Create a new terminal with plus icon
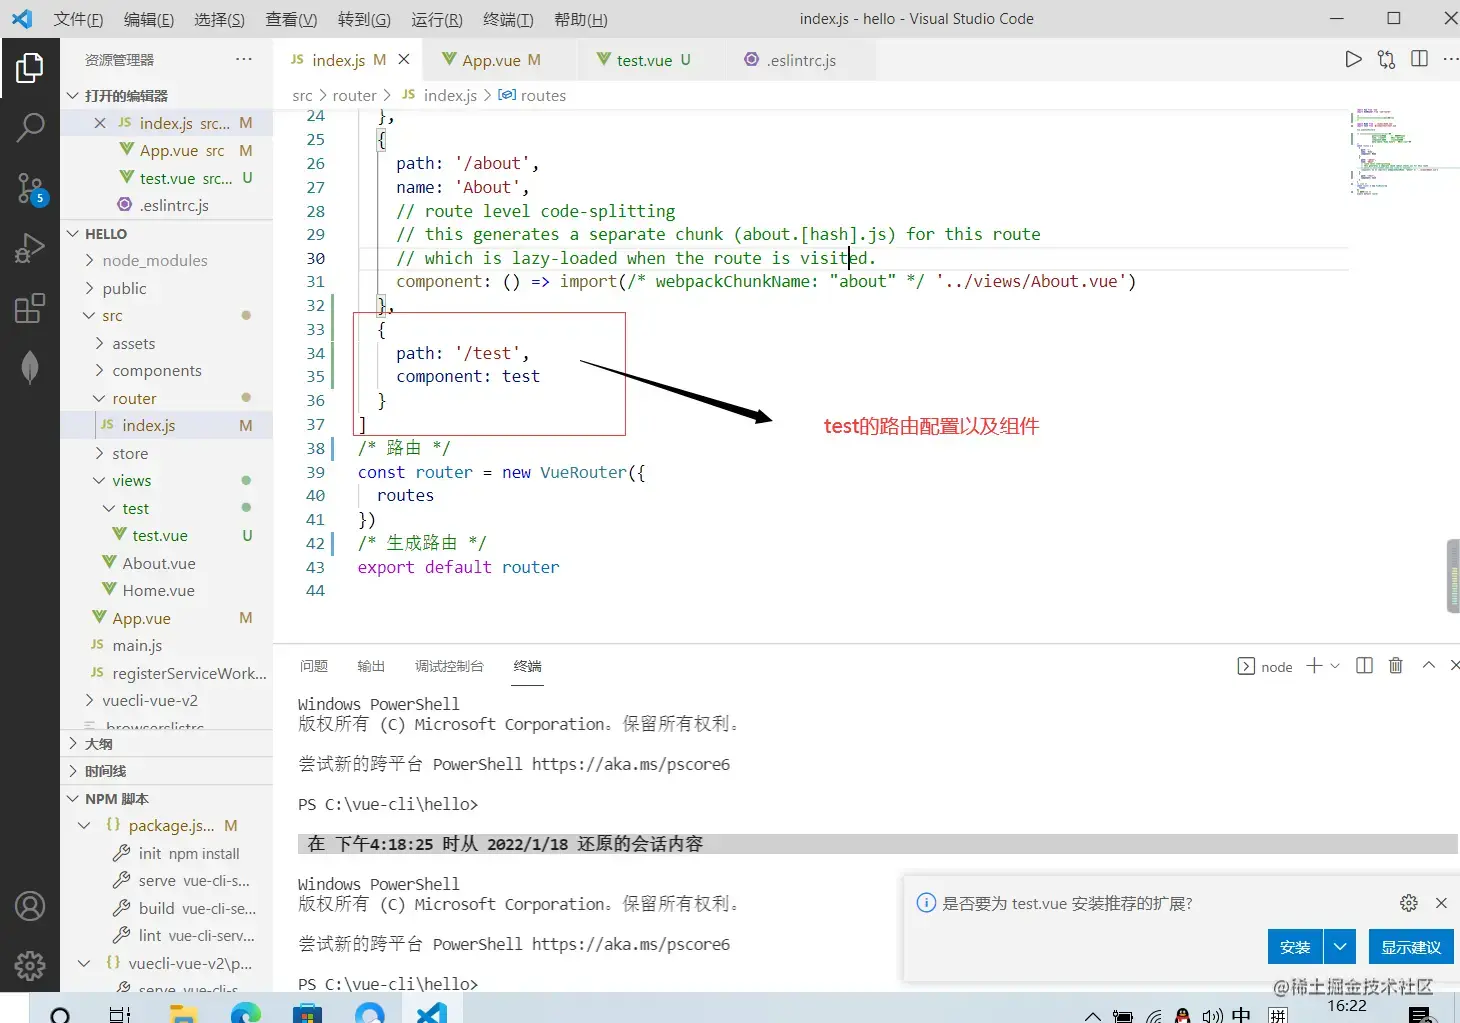 (1314, 666)
